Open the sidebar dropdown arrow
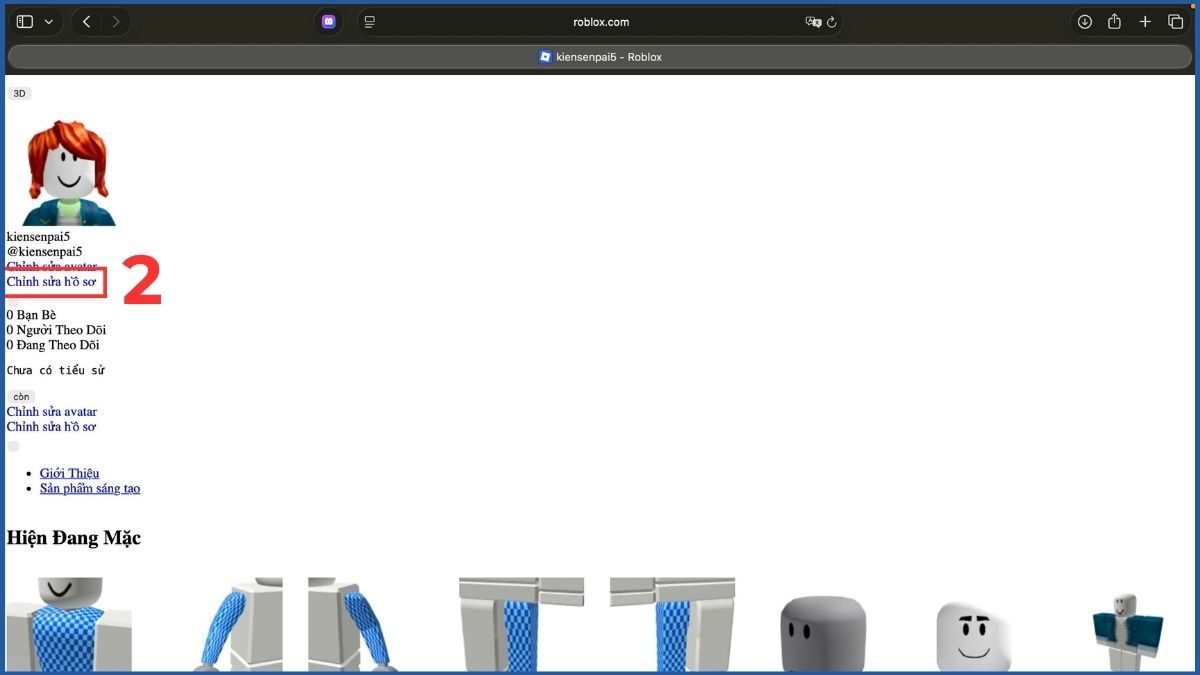Screen dimensions: 1200x675 tap(48, 22)
